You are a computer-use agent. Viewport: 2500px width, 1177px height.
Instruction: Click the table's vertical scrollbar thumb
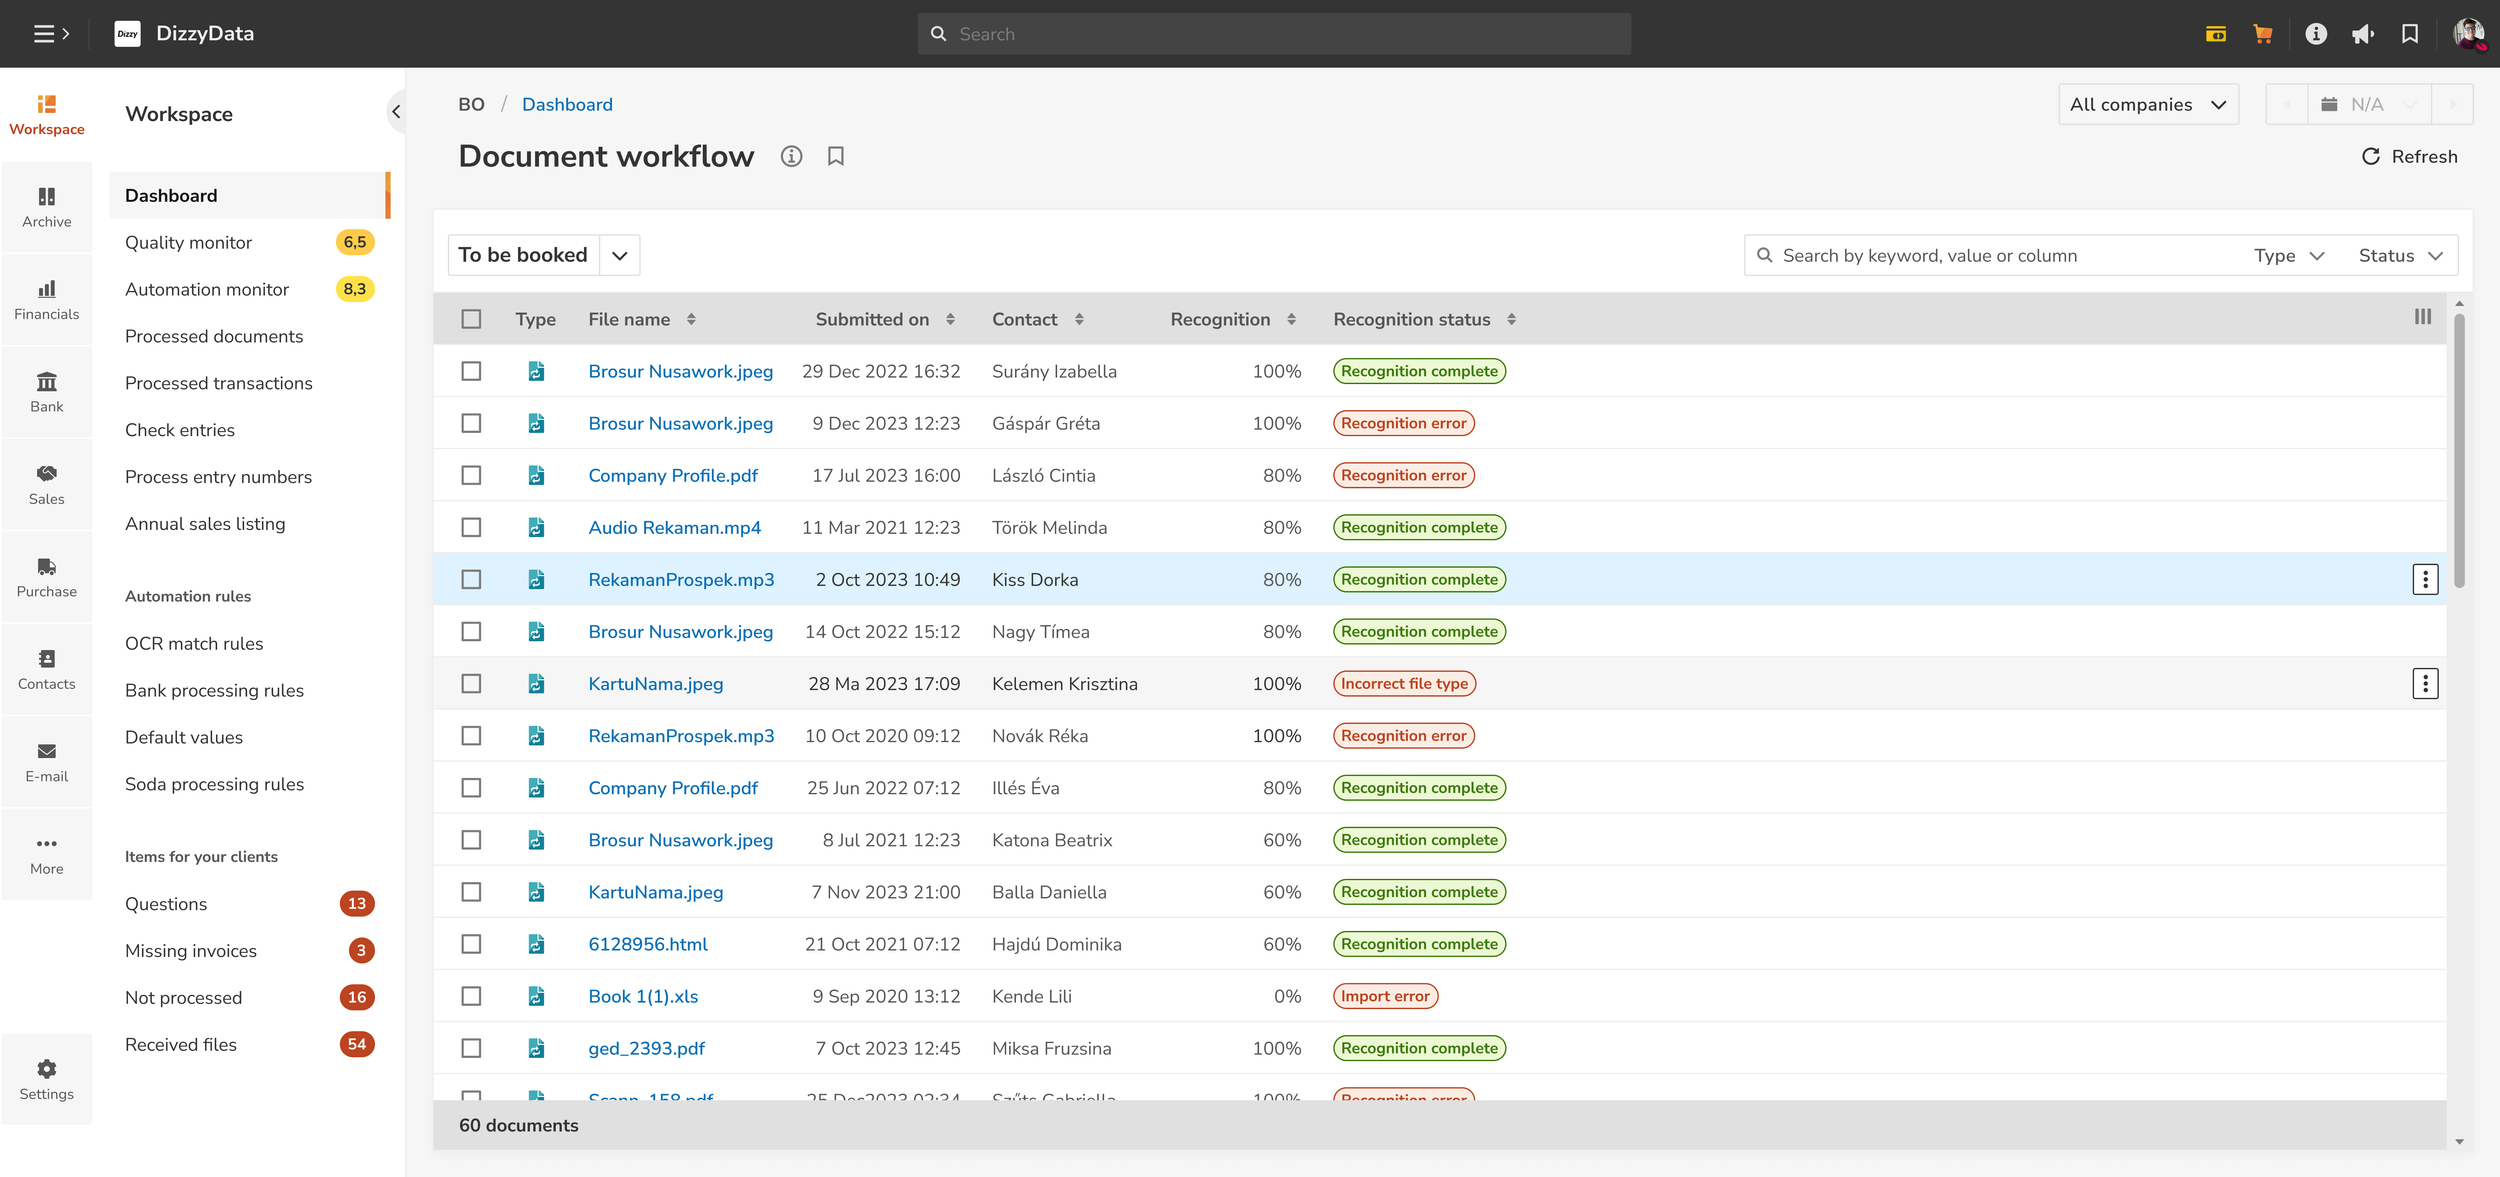click(2458, 450)
